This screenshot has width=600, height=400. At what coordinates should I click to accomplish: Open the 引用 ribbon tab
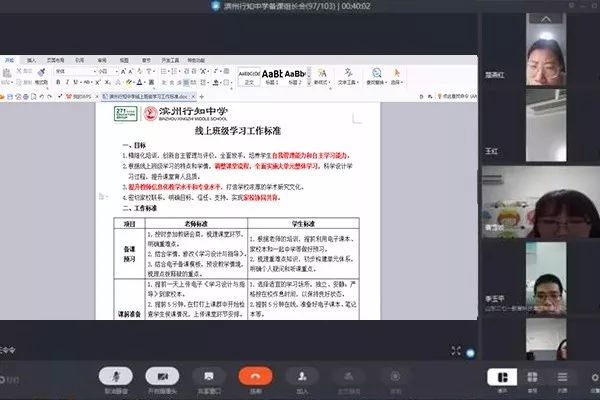[x=80, y=60]
